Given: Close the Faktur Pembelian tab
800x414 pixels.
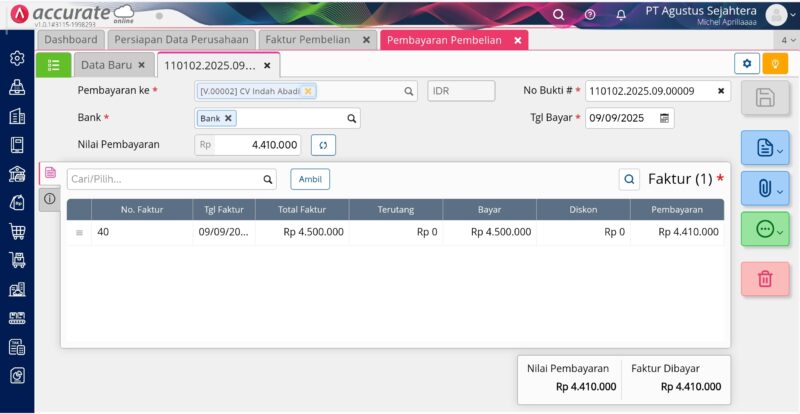Looking at the screenshot, I should 366,40.
